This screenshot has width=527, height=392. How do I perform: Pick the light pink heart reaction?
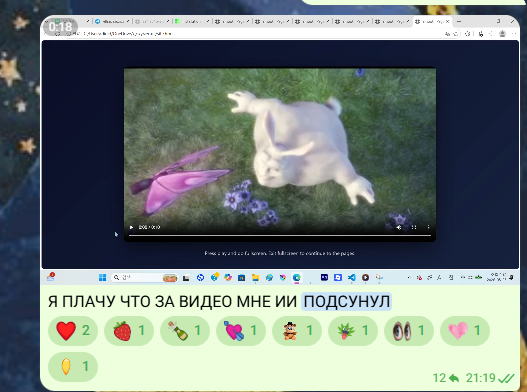[x=465, y=331]
